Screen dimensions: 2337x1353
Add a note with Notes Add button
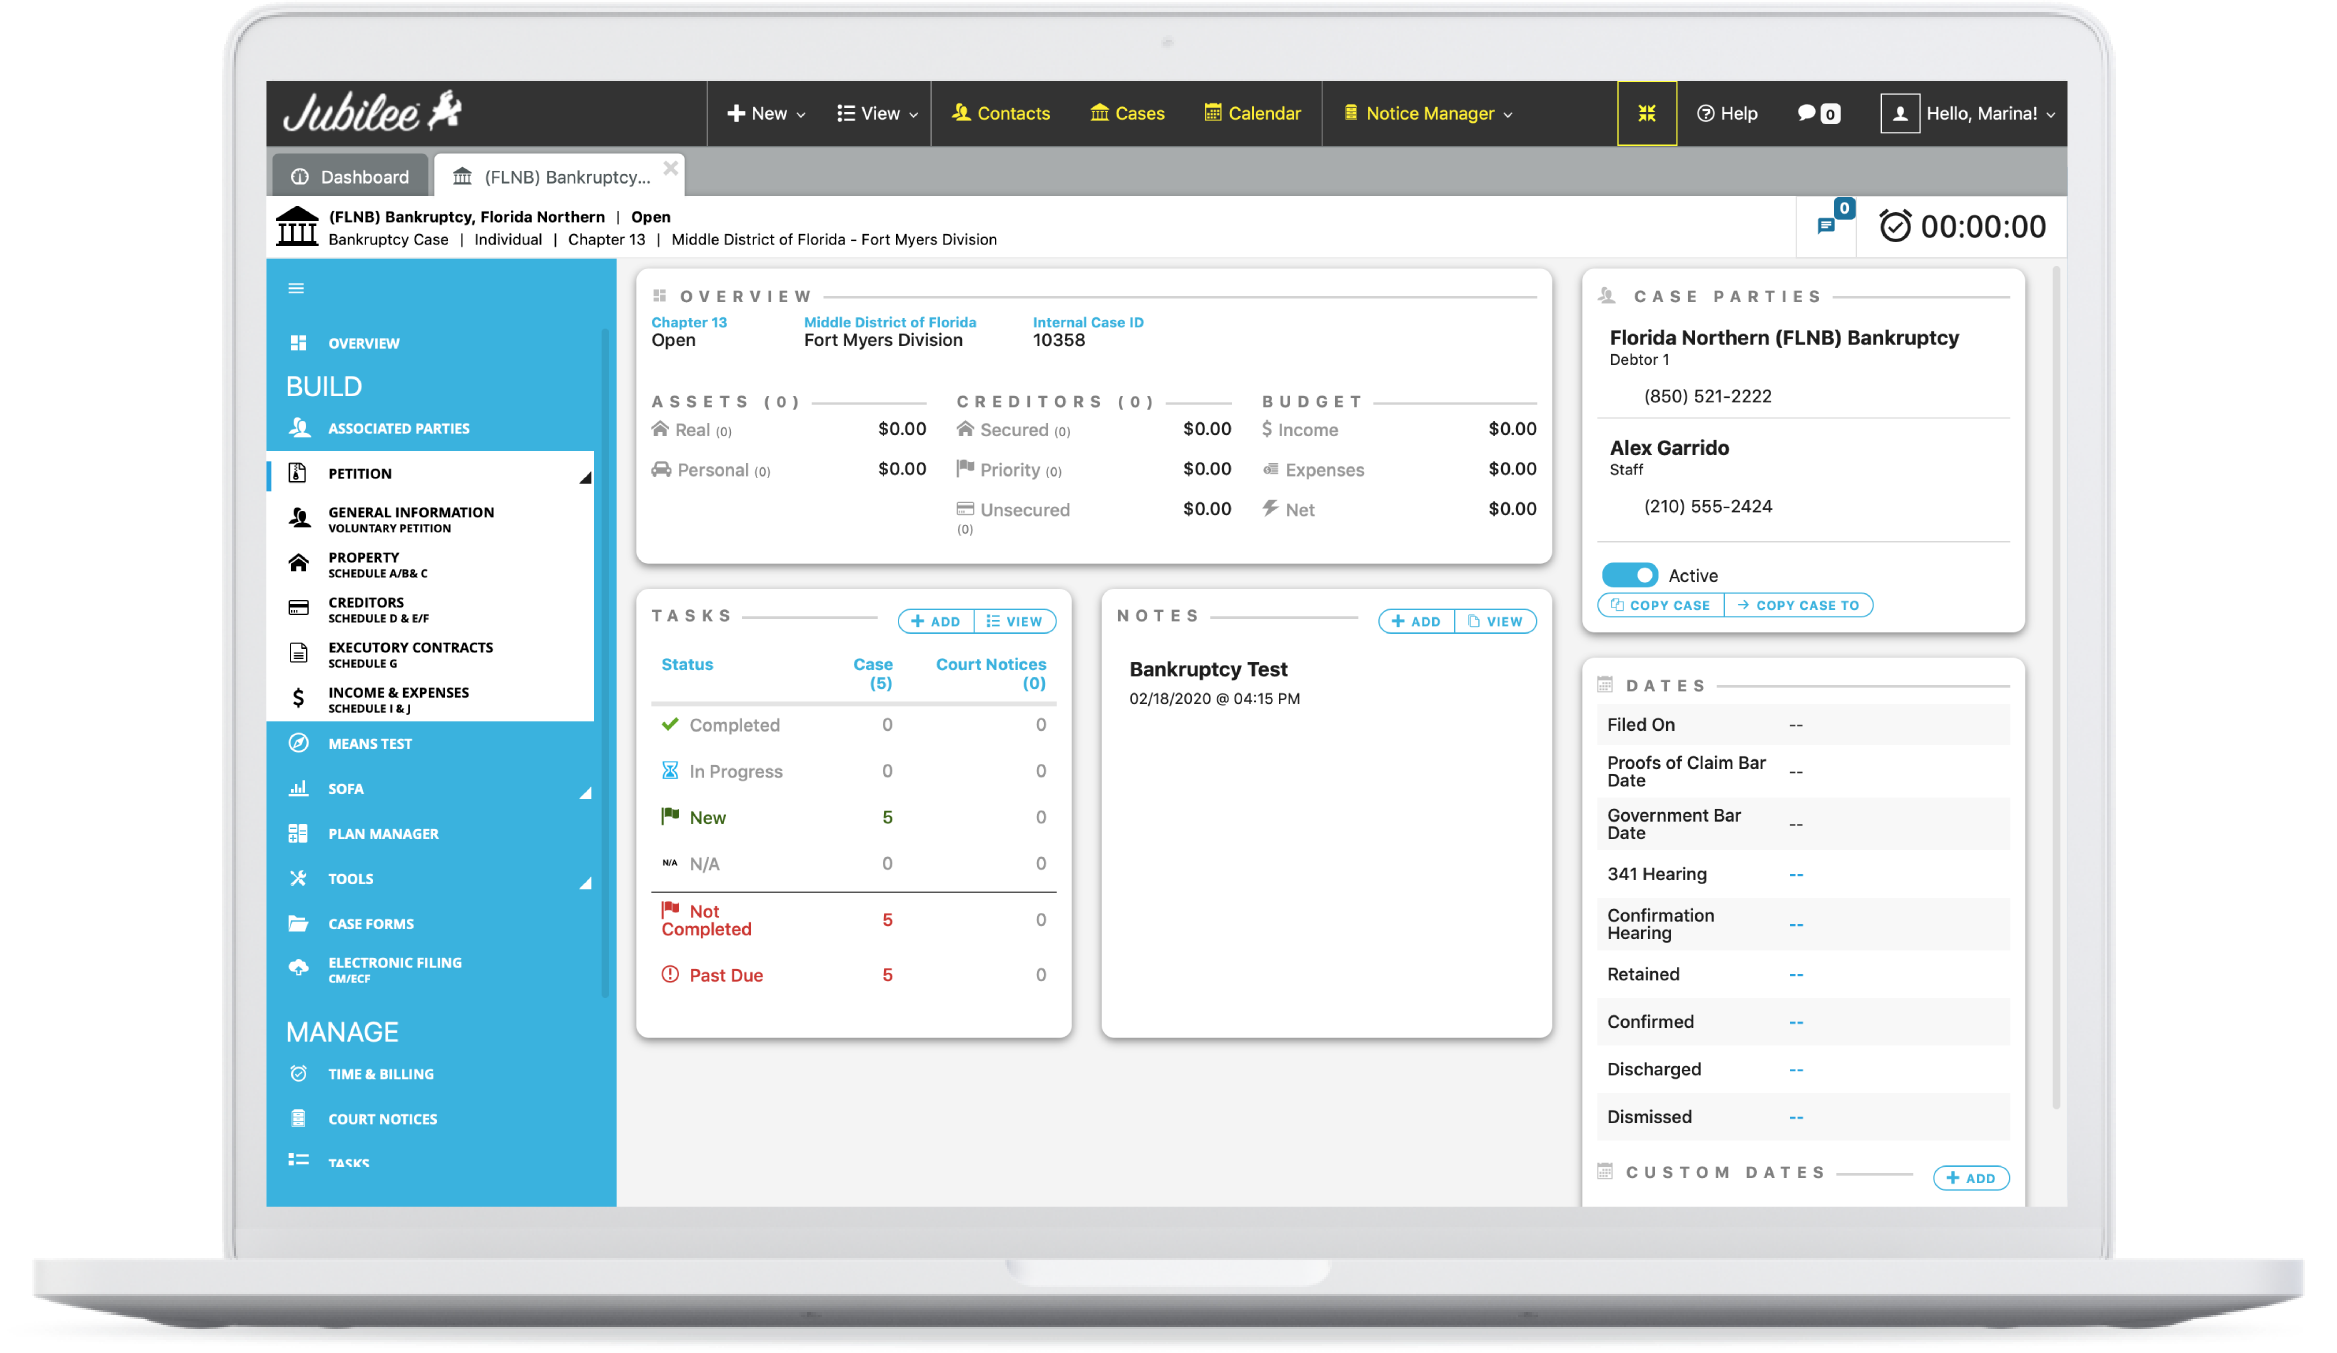[x=1416, y=621]
